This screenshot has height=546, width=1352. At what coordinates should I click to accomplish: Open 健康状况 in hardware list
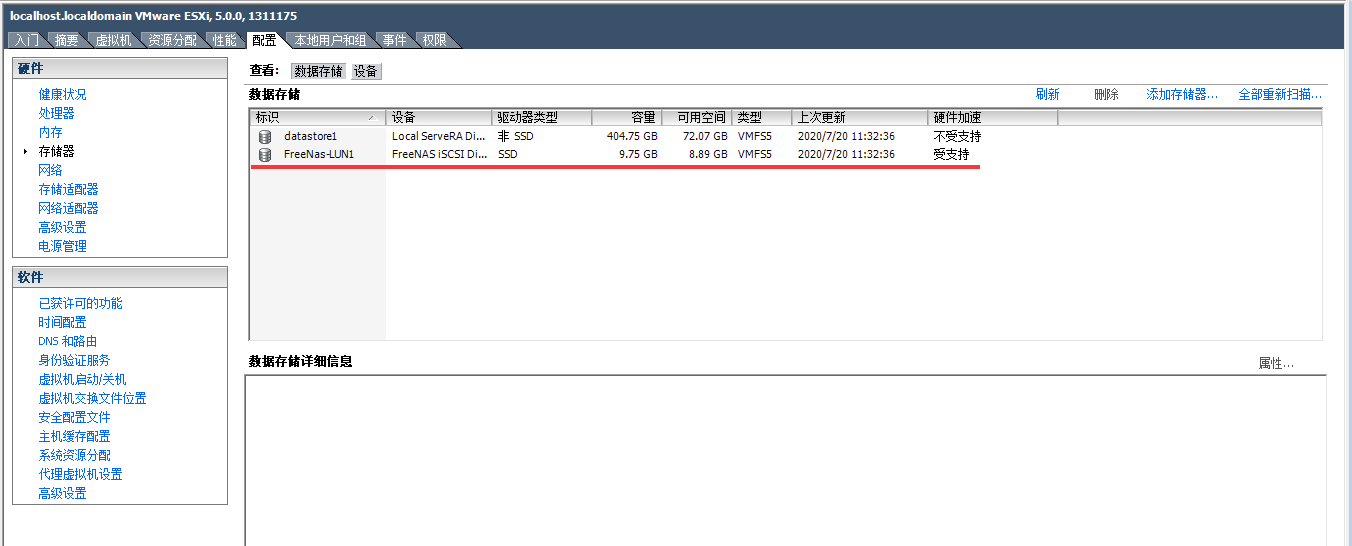(x=62, y=94)
